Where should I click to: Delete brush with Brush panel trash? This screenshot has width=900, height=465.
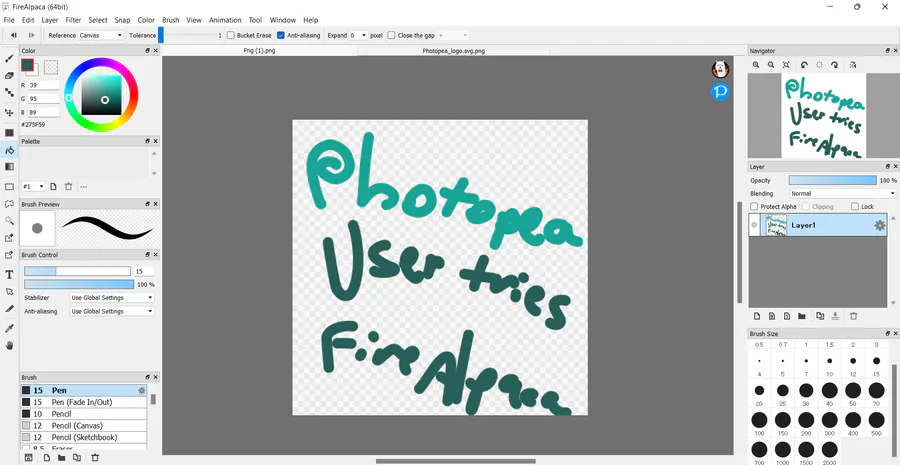coord(95,458)
